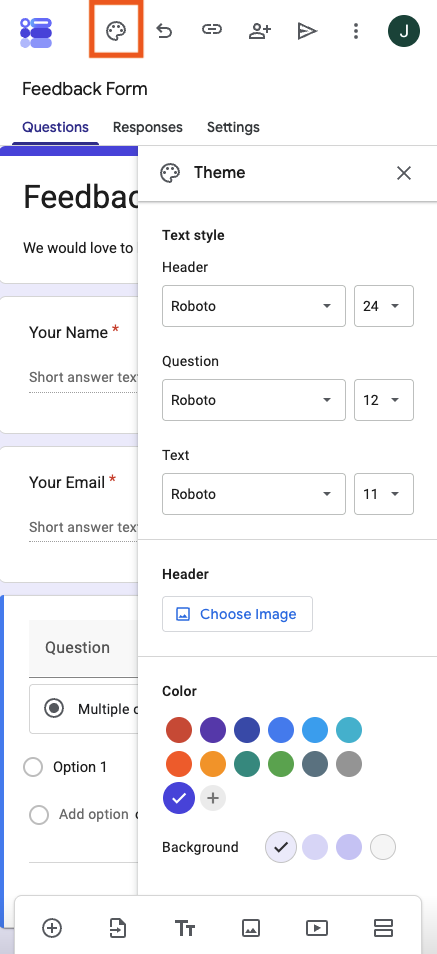Open the Text font size 11 dropdown
Viewport: 437px width, 954px height.
coord(384,494)
